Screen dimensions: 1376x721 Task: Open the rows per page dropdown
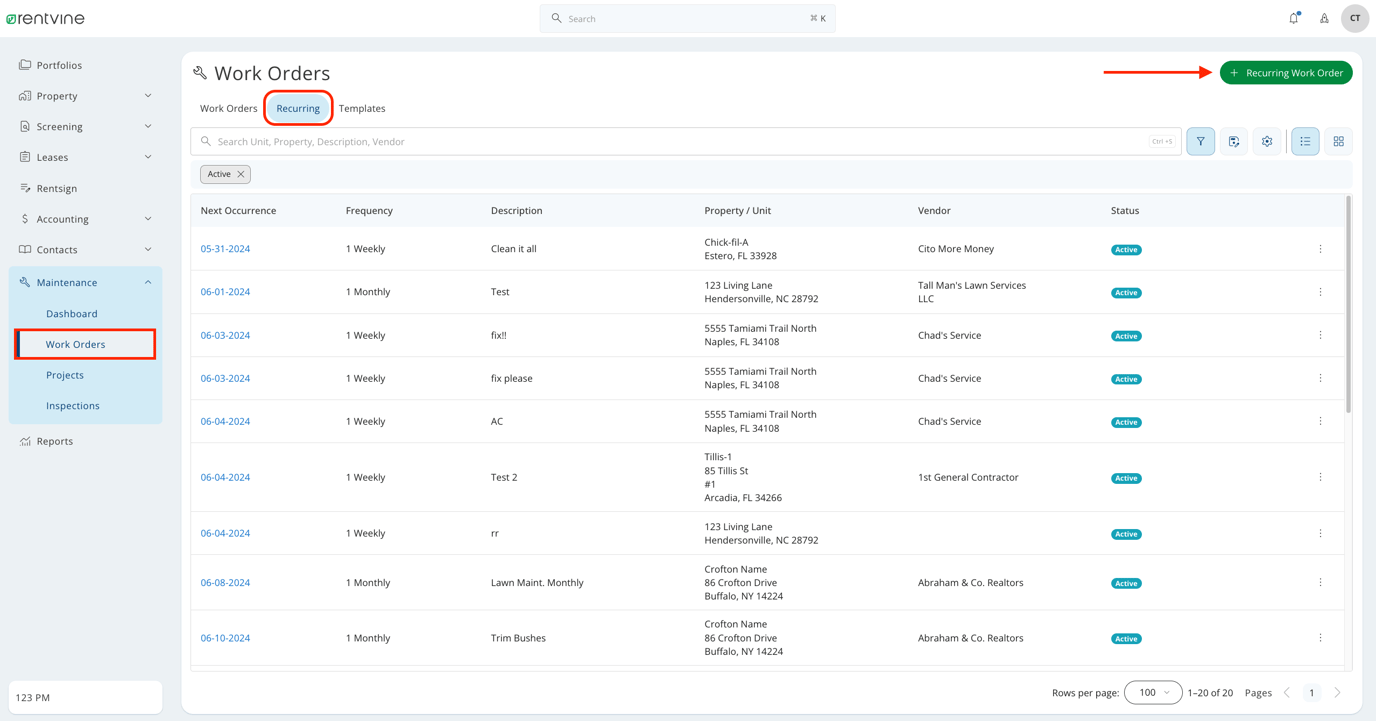(1152, 692)
